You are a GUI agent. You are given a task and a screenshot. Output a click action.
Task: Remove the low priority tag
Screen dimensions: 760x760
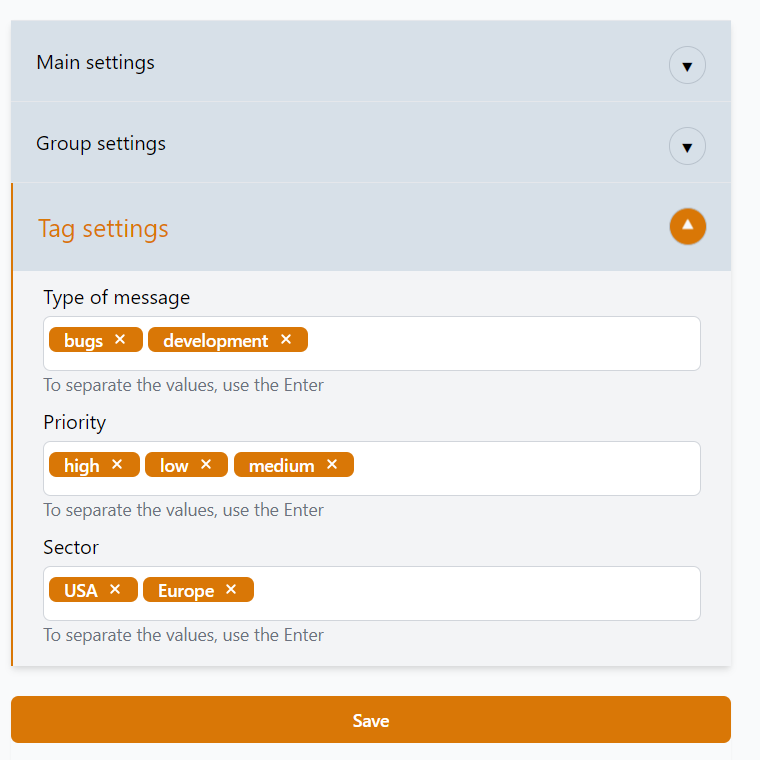pos(206,465)
